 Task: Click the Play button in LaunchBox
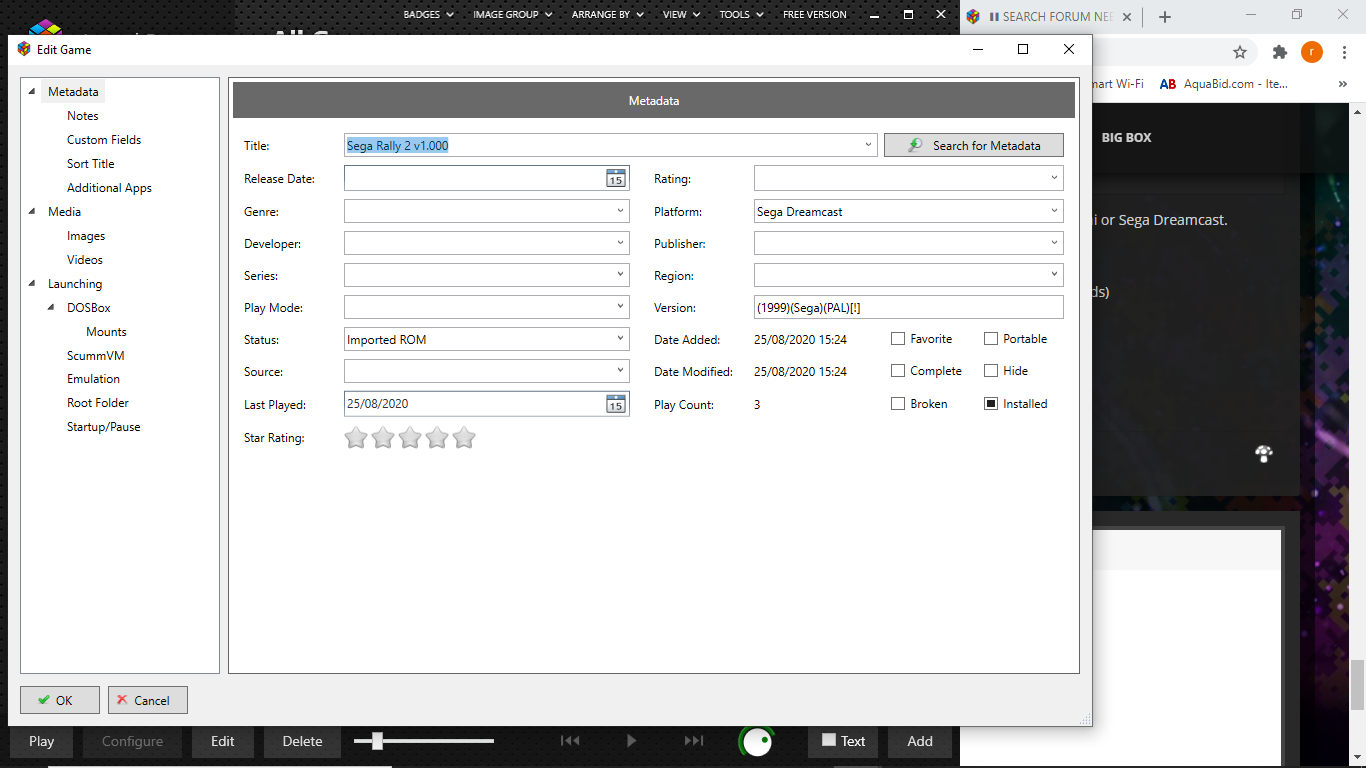[x=42, y=741]
